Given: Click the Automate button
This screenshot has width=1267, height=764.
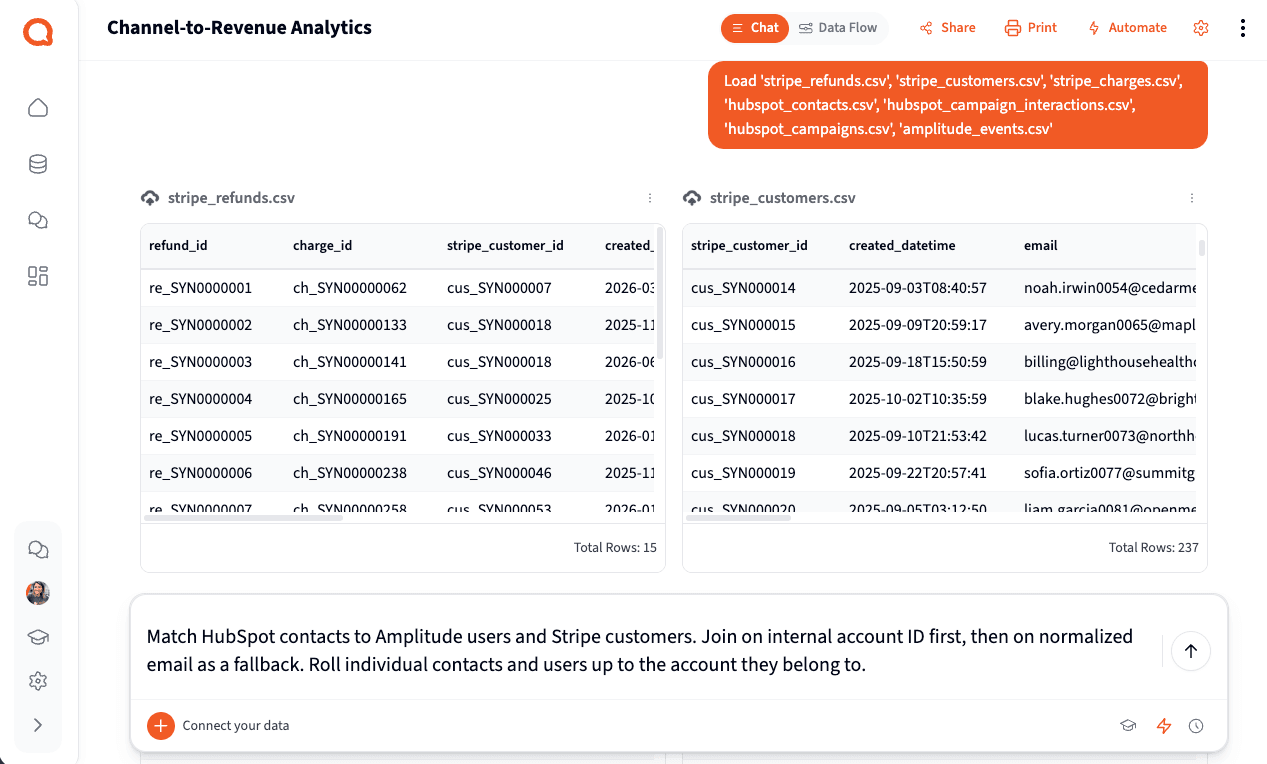Looking at the screenshot, I should tap(1127, 28).
